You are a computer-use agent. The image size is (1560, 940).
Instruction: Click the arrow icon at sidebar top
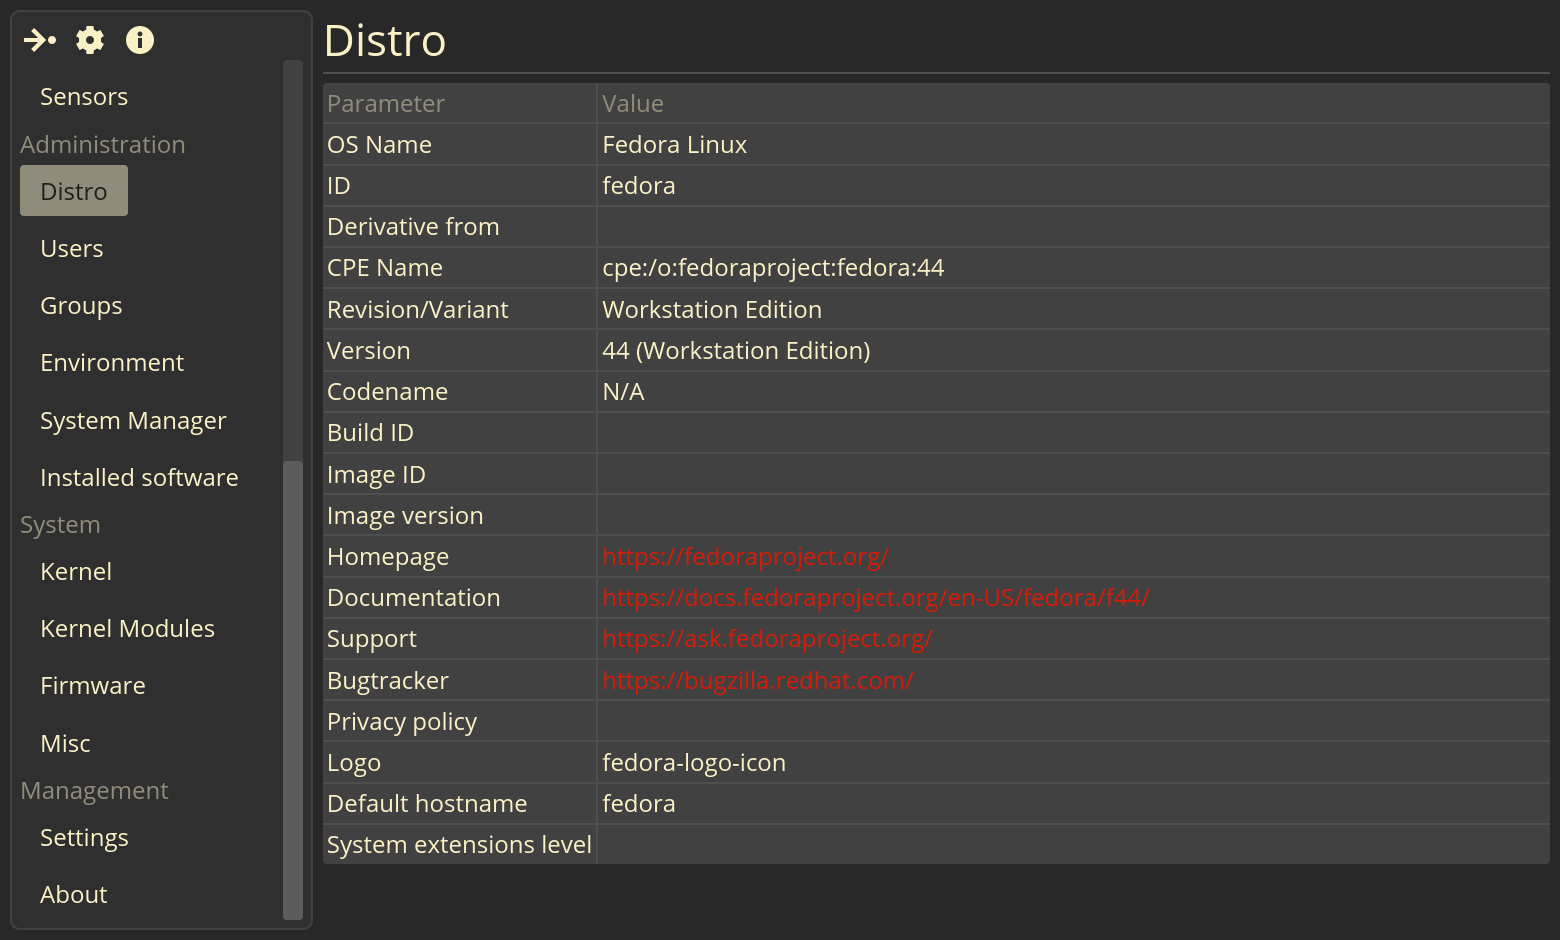pos(40,40)
